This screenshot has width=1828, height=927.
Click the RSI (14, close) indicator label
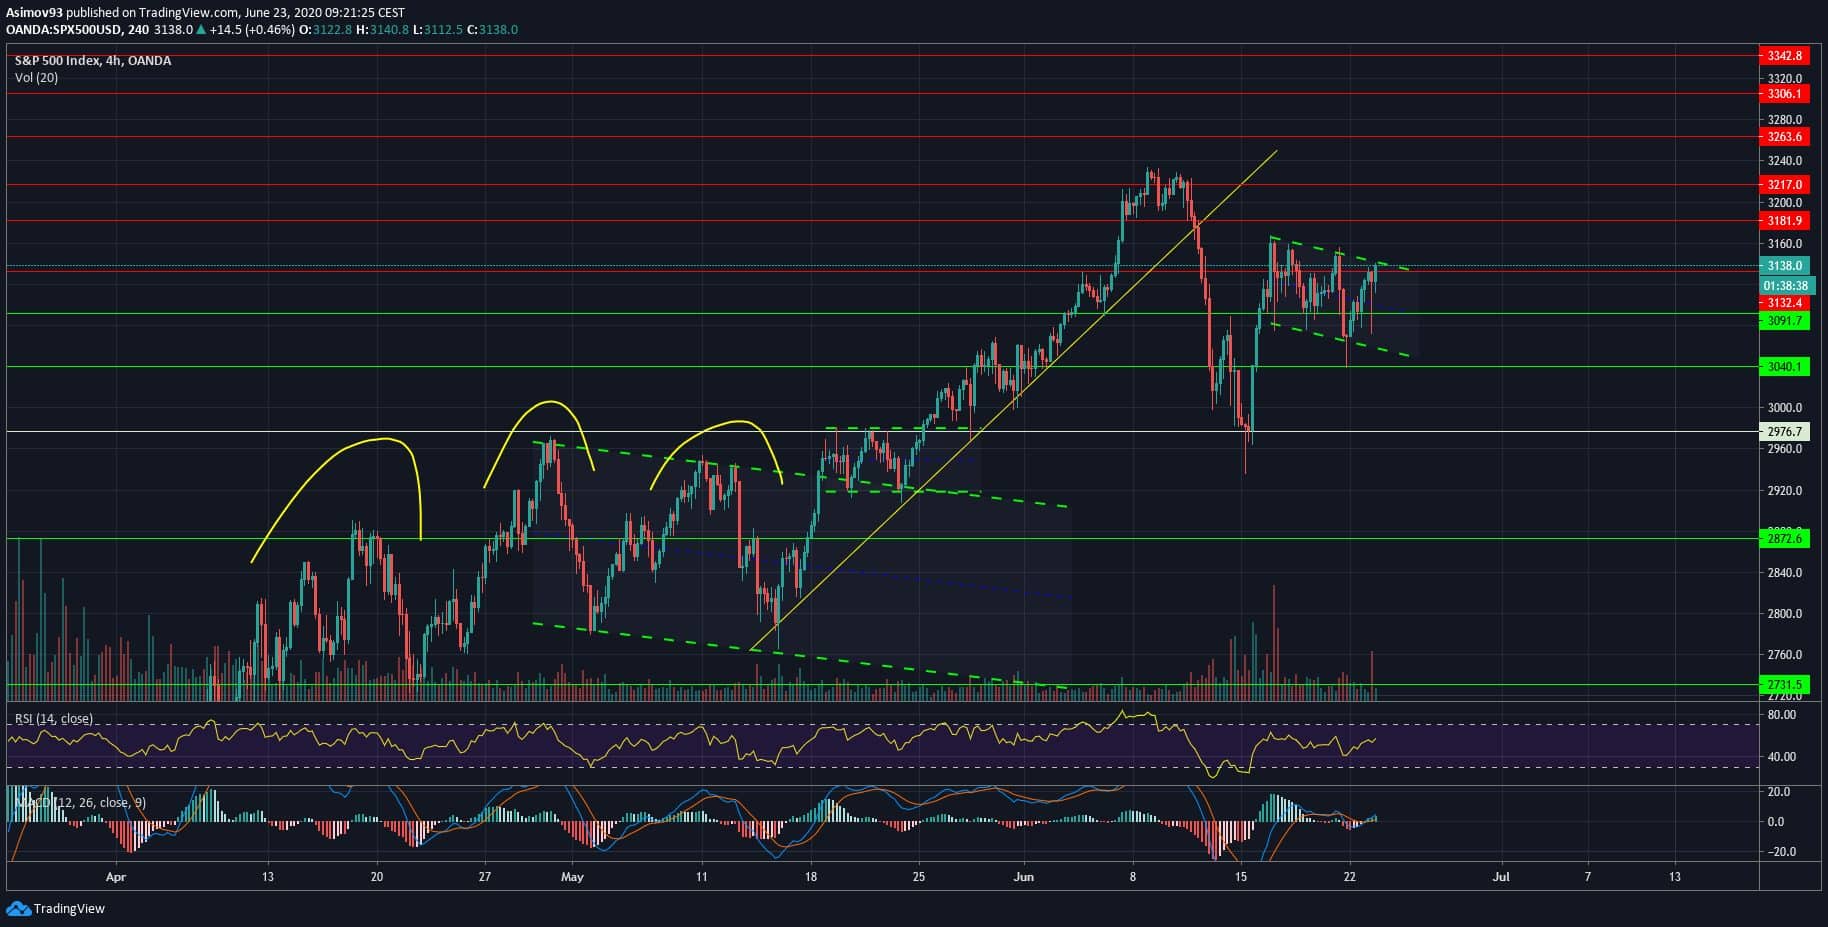(54, 719)
